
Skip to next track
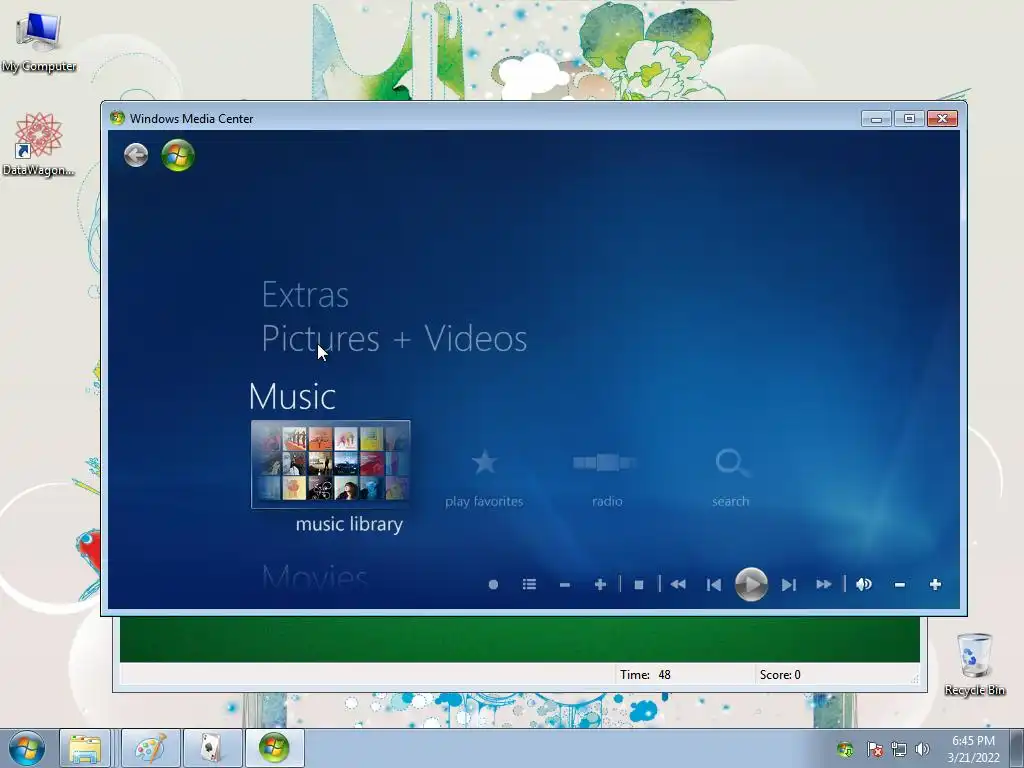(x=788, y=584)
